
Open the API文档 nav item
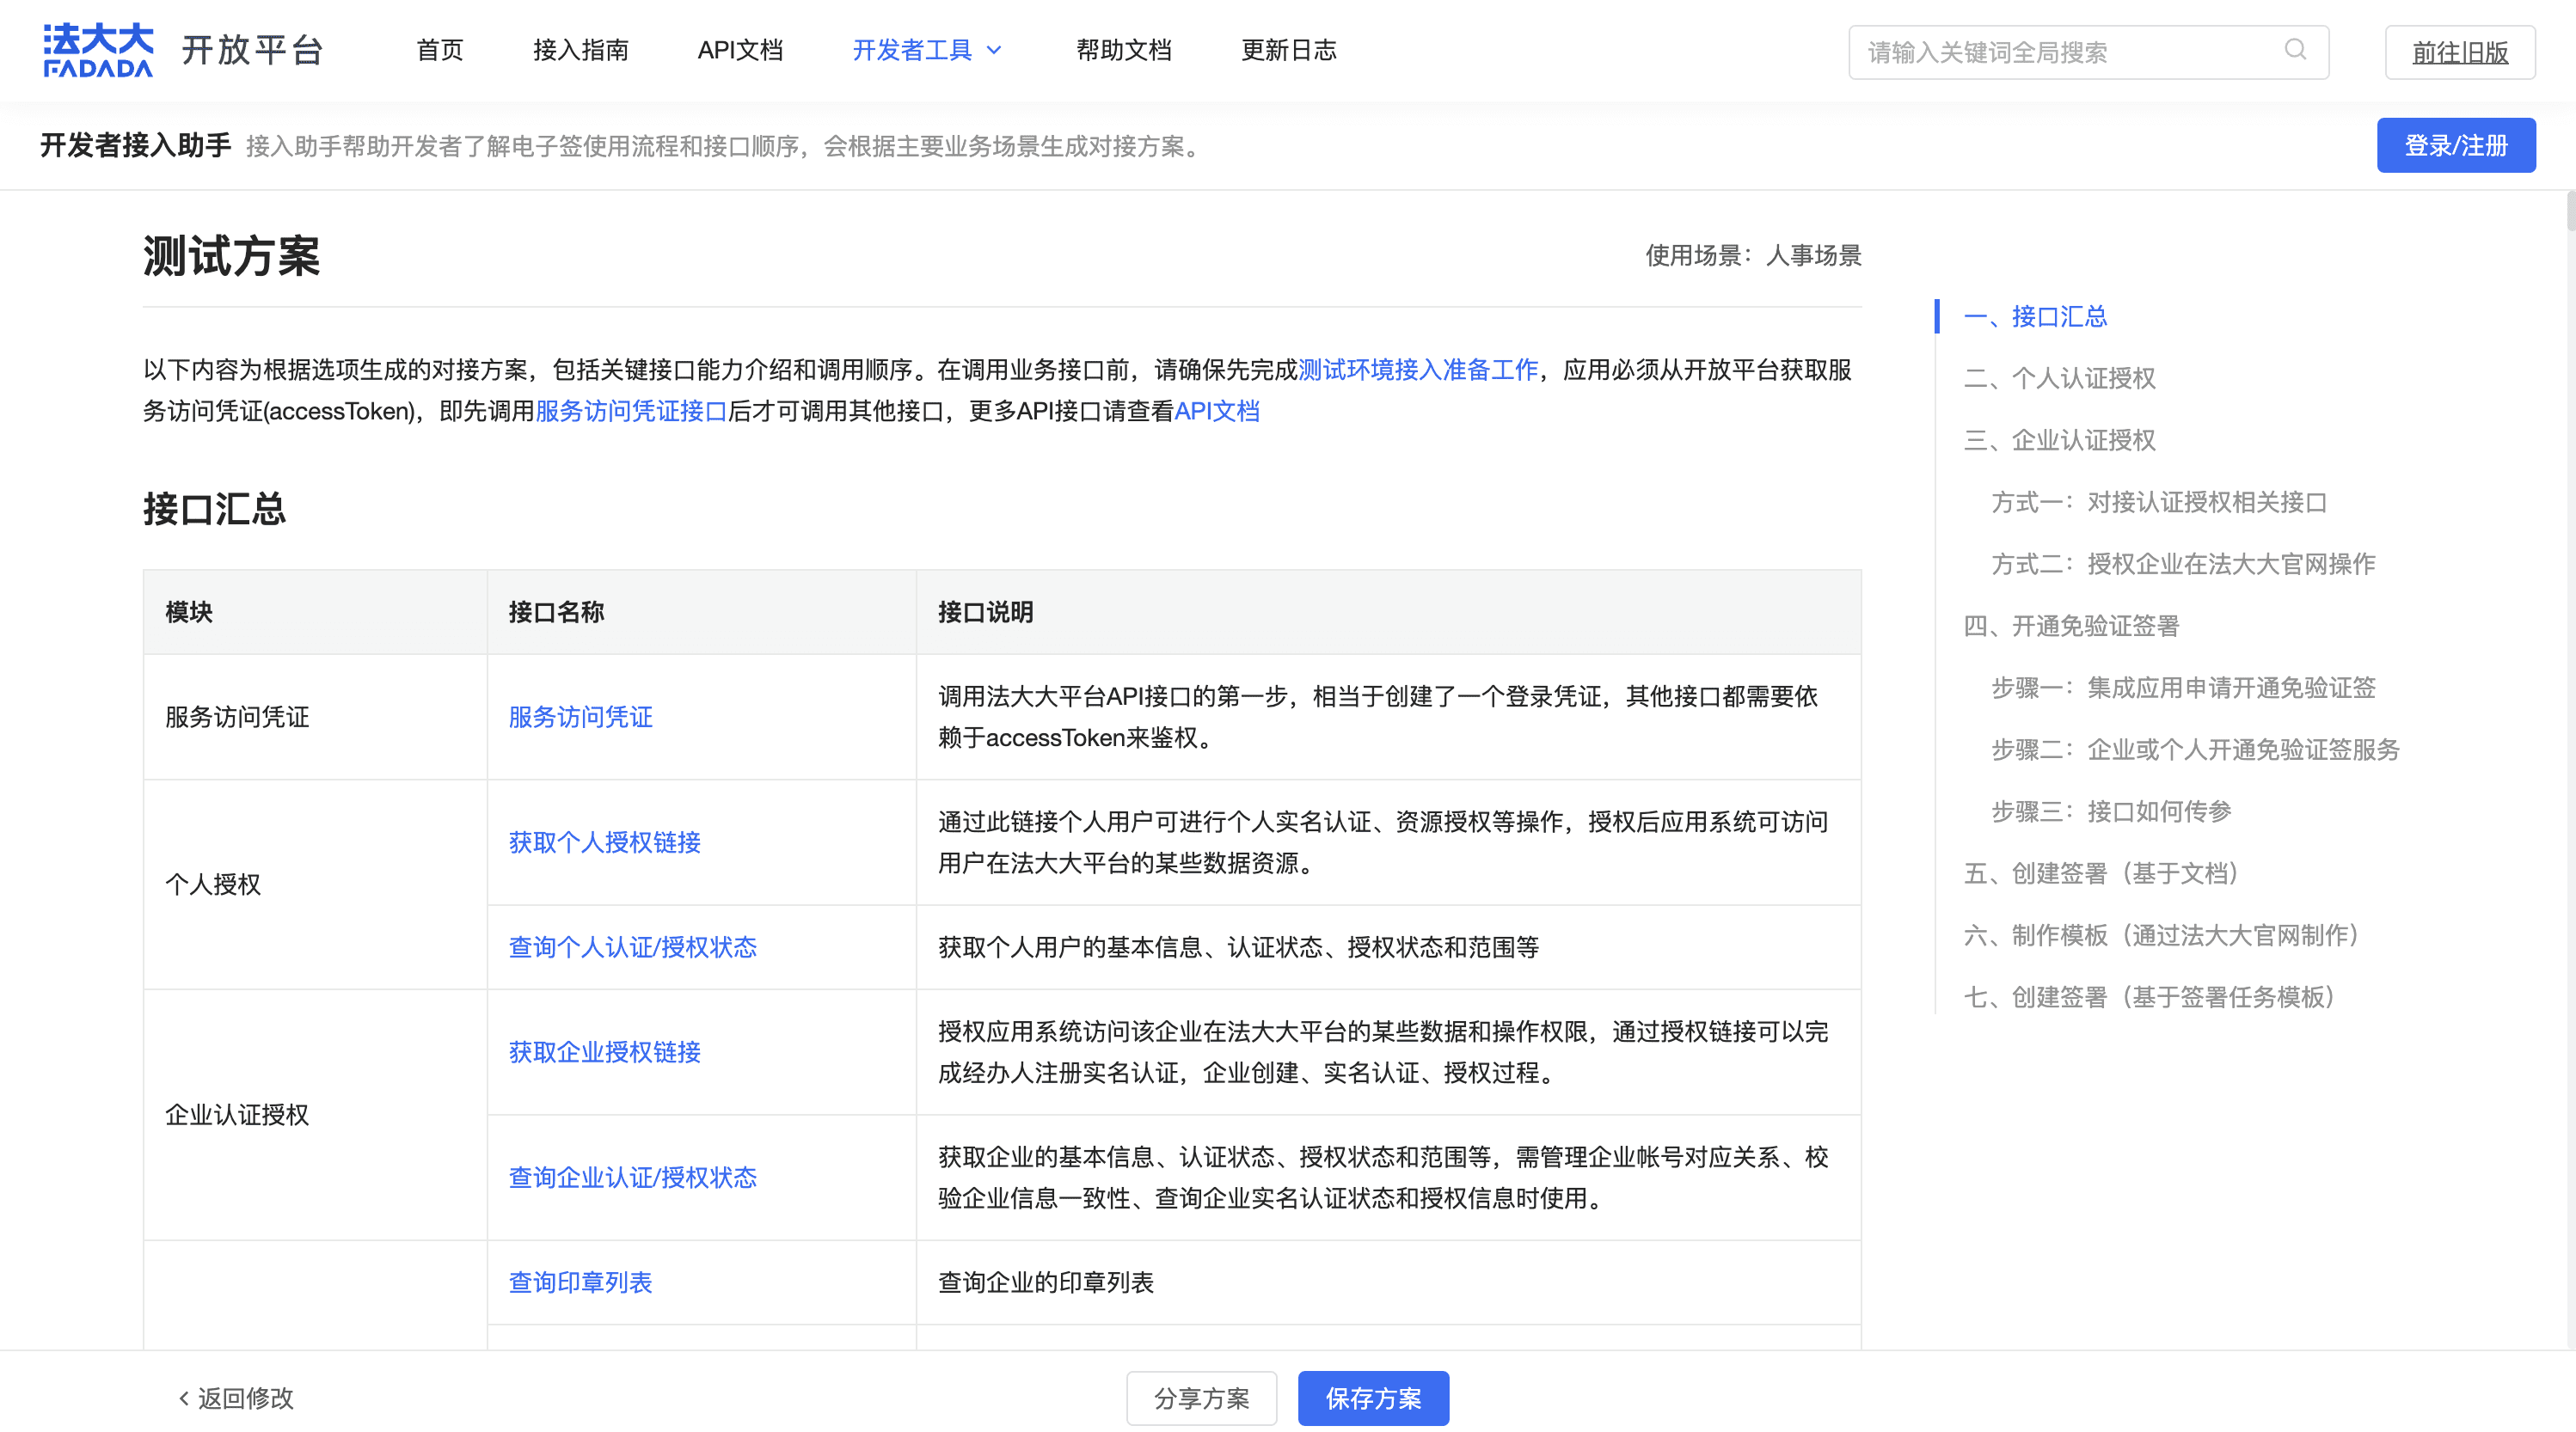click(740, 50)
